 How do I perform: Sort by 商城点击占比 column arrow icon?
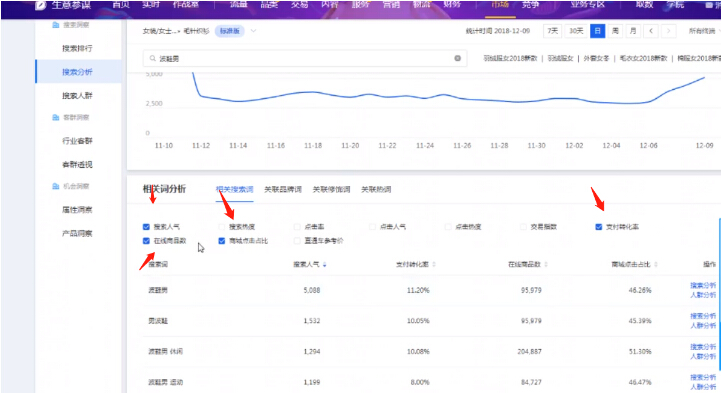pos(656,264)
